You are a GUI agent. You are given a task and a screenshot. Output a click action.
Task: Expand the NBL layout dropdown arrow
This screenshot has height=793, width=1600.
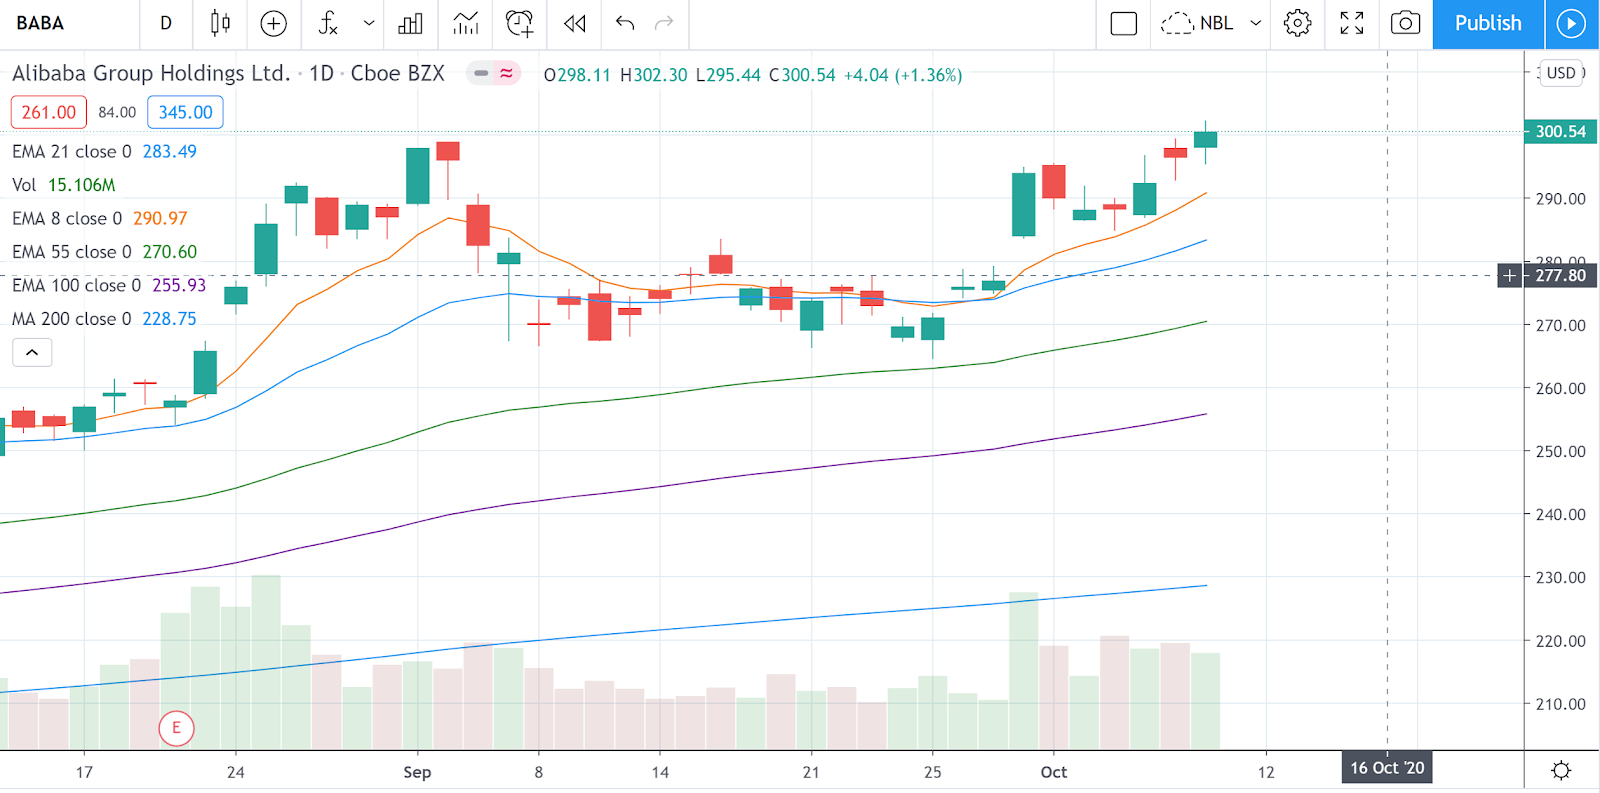(1256, 23)
